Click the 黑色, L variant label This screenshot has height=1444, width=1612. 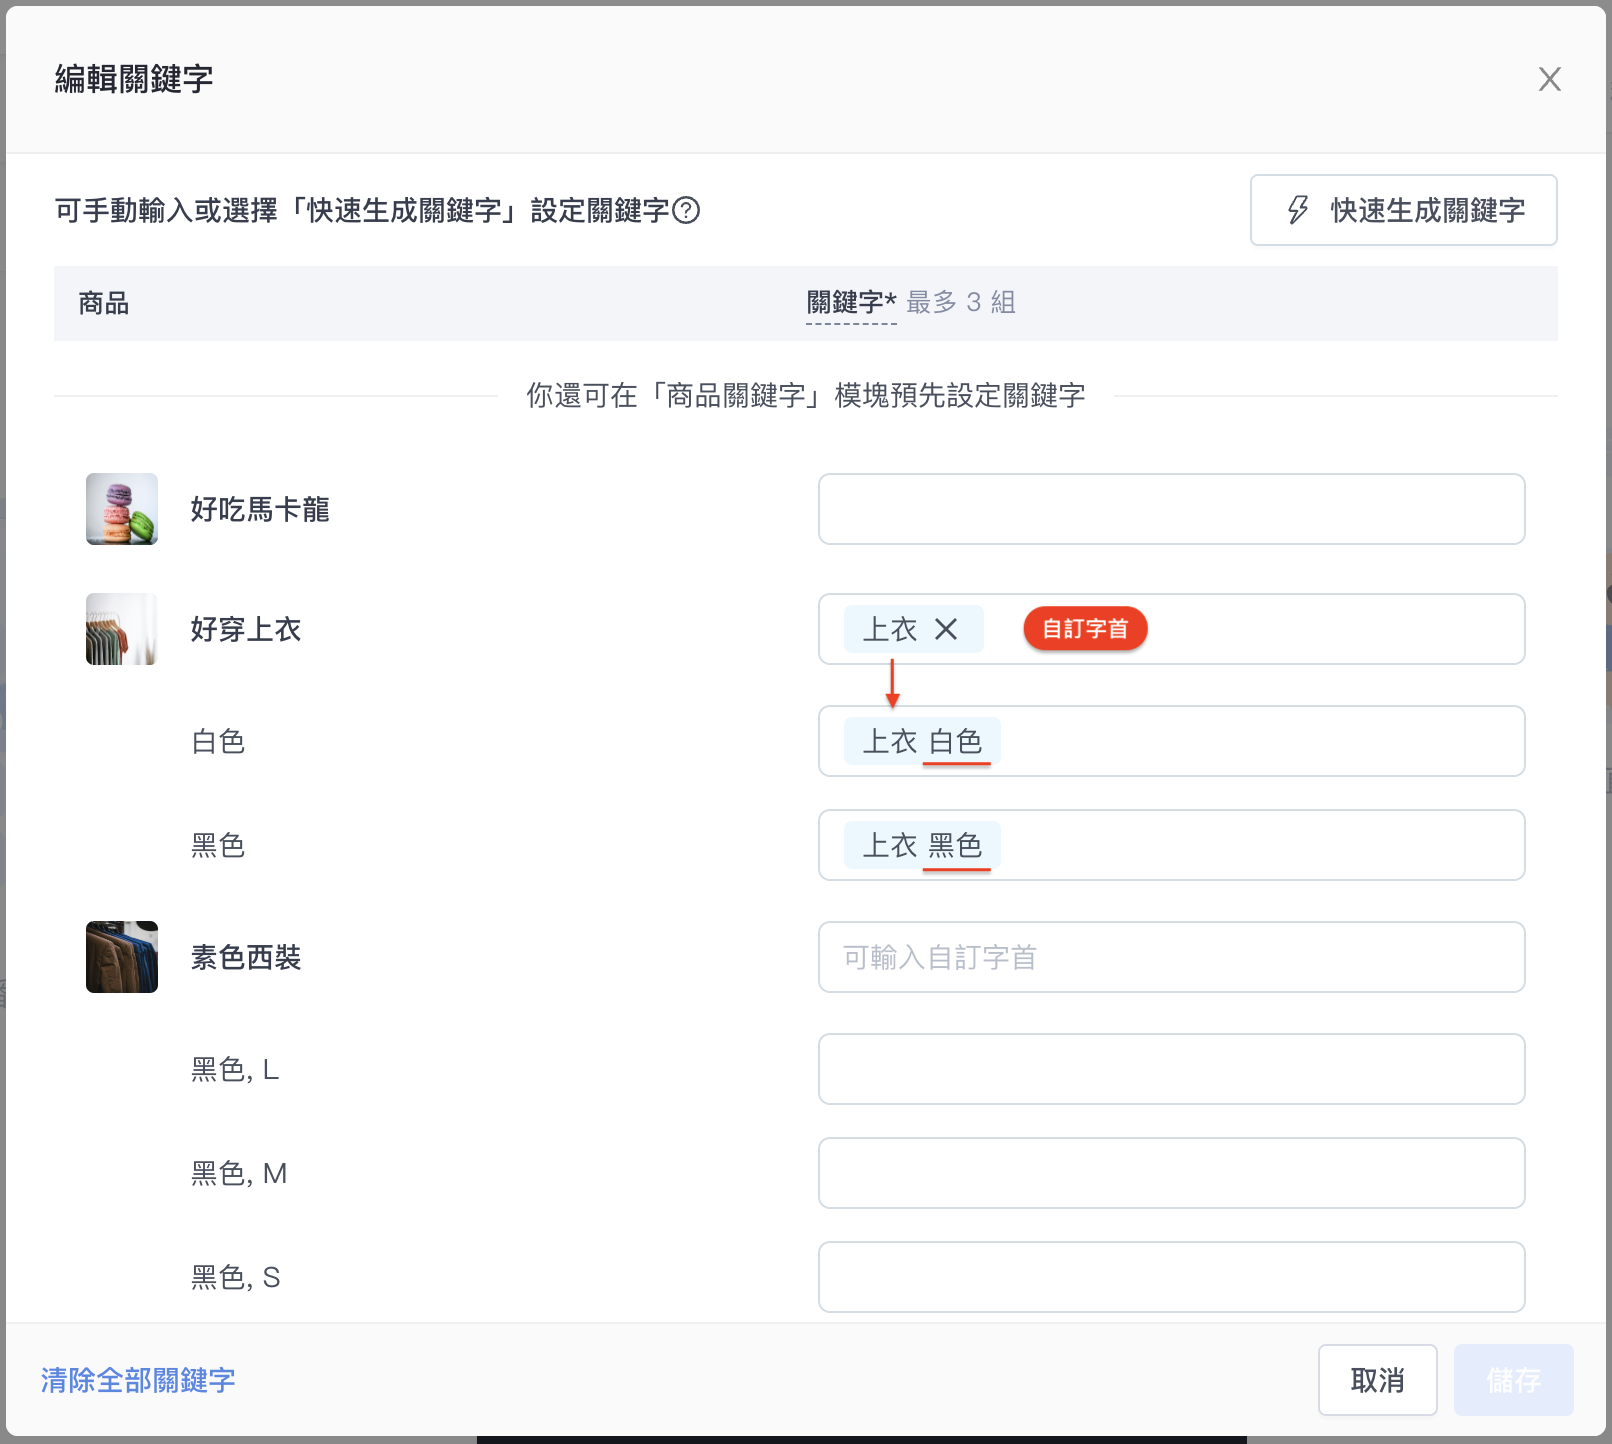pyautogui.click(x=235, y=1069)
